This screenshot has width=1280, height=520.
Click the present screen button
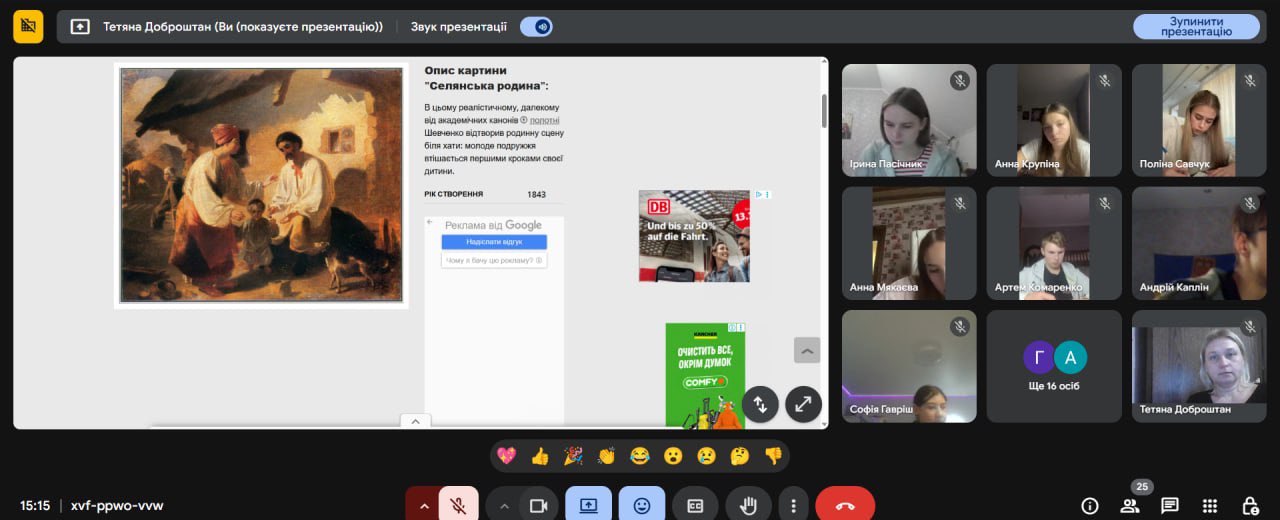pos(588,505)
